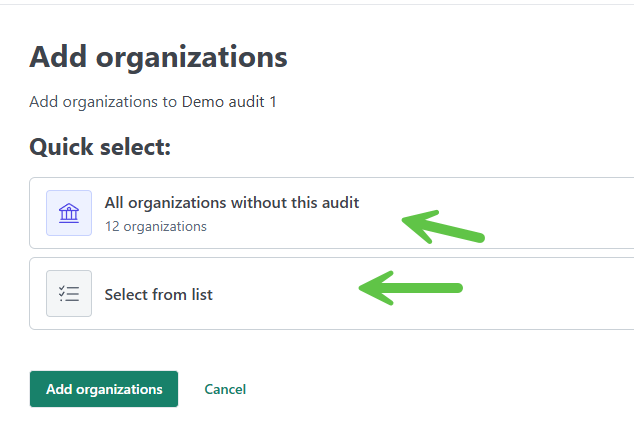Click the 'Select from list' label text

coord(158,295)
